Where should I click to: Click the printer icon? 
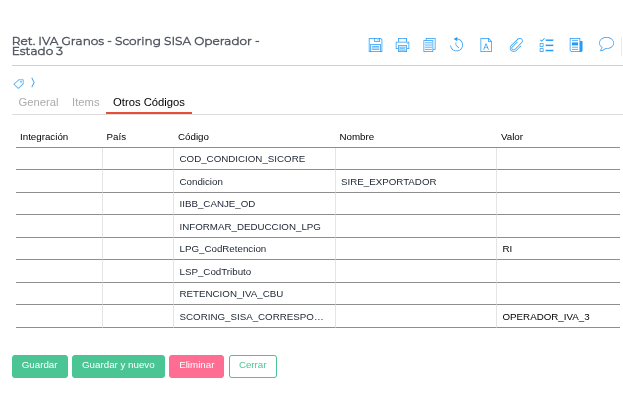pyautogui.click(x=402, y=45)
